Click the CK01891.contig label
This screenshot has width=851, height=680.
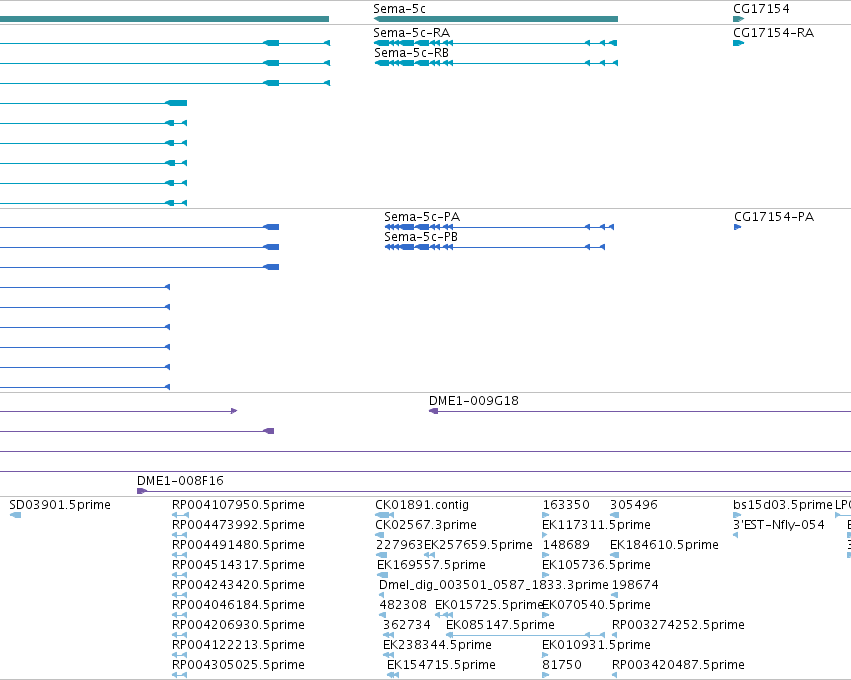[x=422, y=505]
